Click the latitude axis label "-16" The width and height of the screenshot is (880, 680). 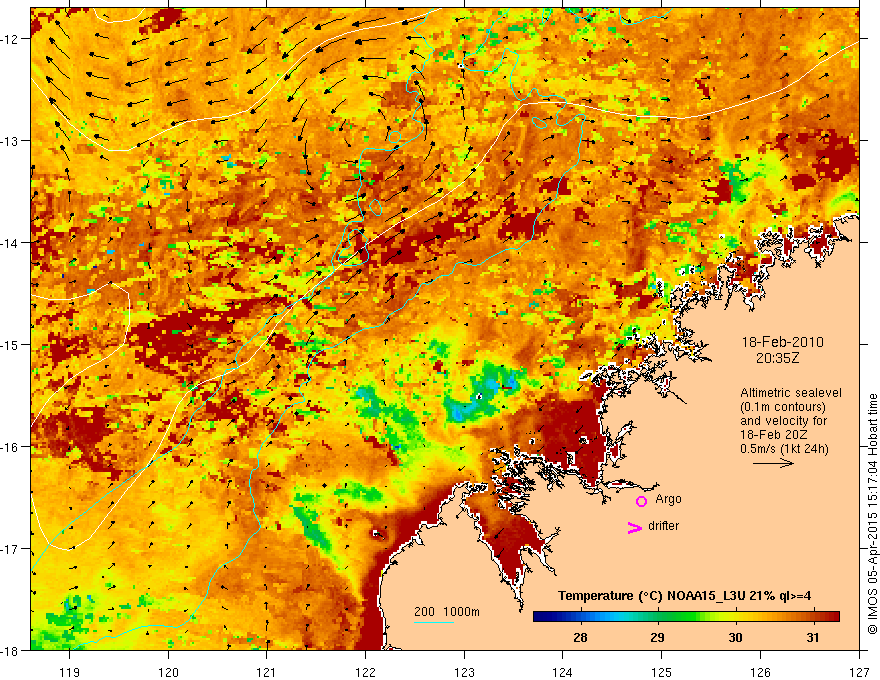[9, 447]
